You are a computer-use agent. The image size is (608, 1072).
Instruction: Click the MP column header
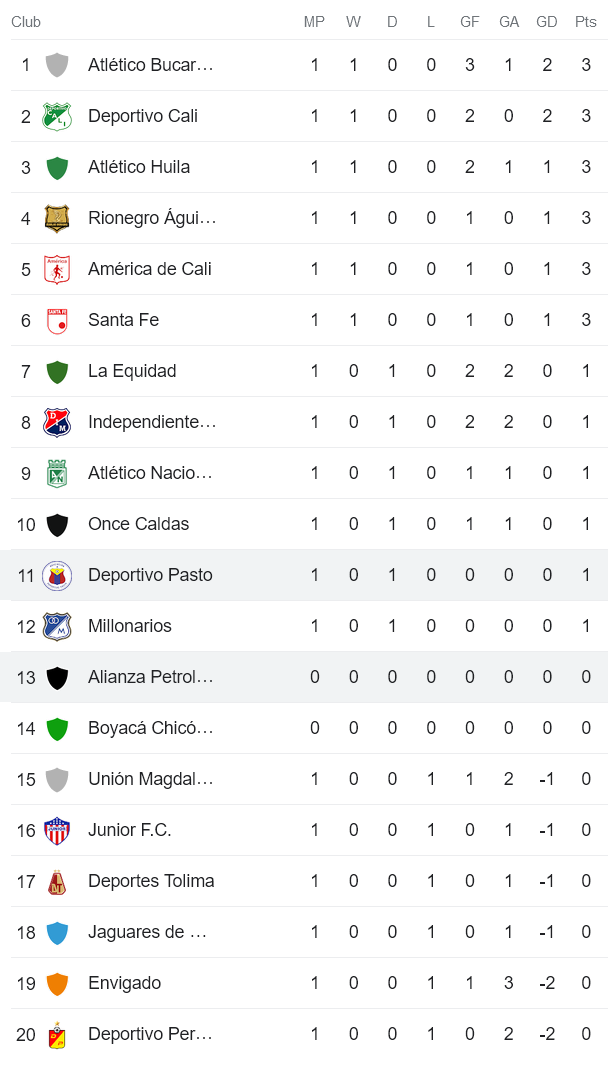314,22
